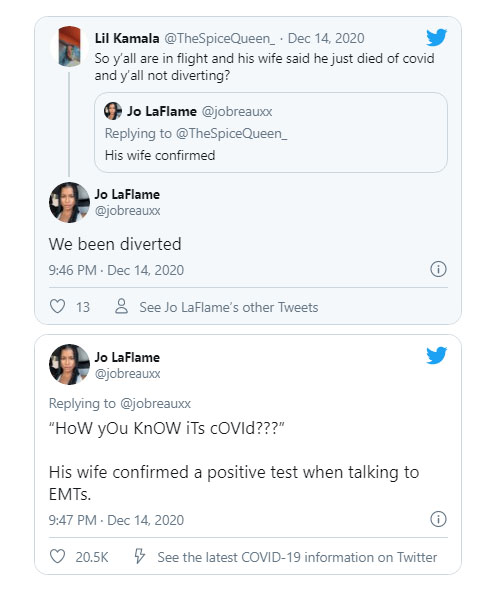Viewport: 482px width, 589px height.
Task: Open the Replying to @jobreauxx link
Action: point(120,403)
